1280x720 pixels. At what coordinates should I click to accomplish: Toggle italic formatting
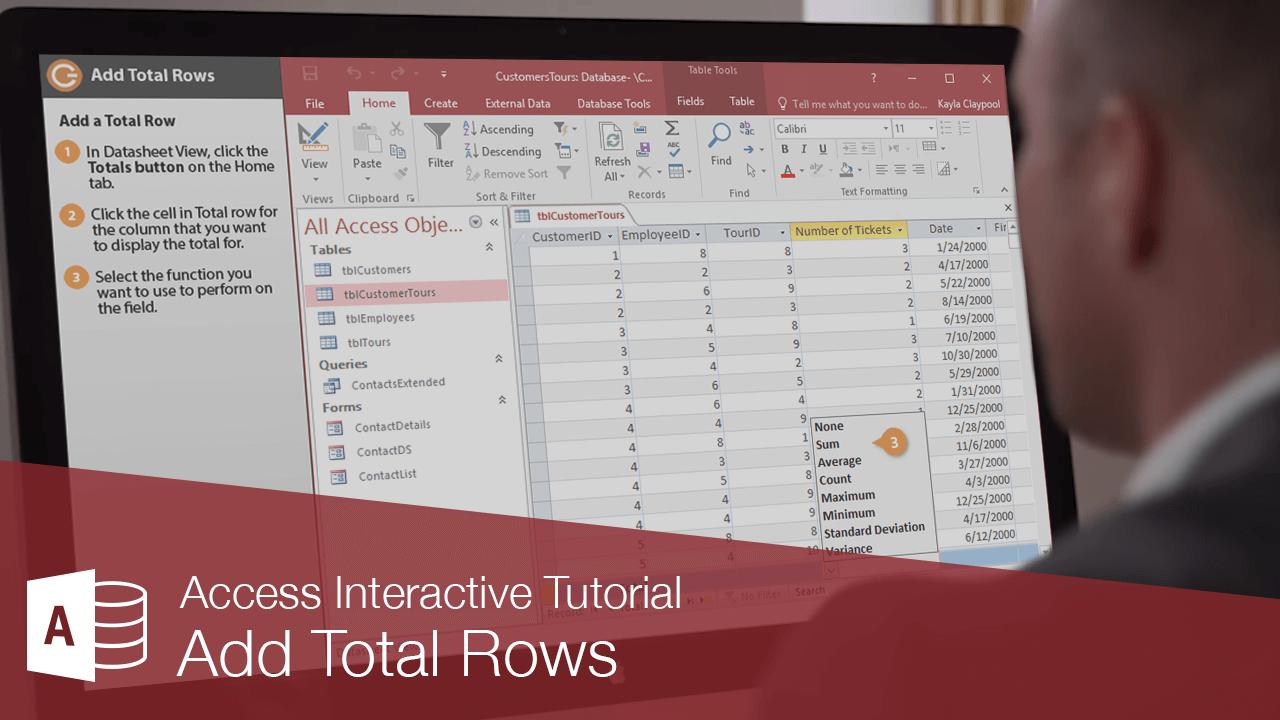[x=803, y=149]
